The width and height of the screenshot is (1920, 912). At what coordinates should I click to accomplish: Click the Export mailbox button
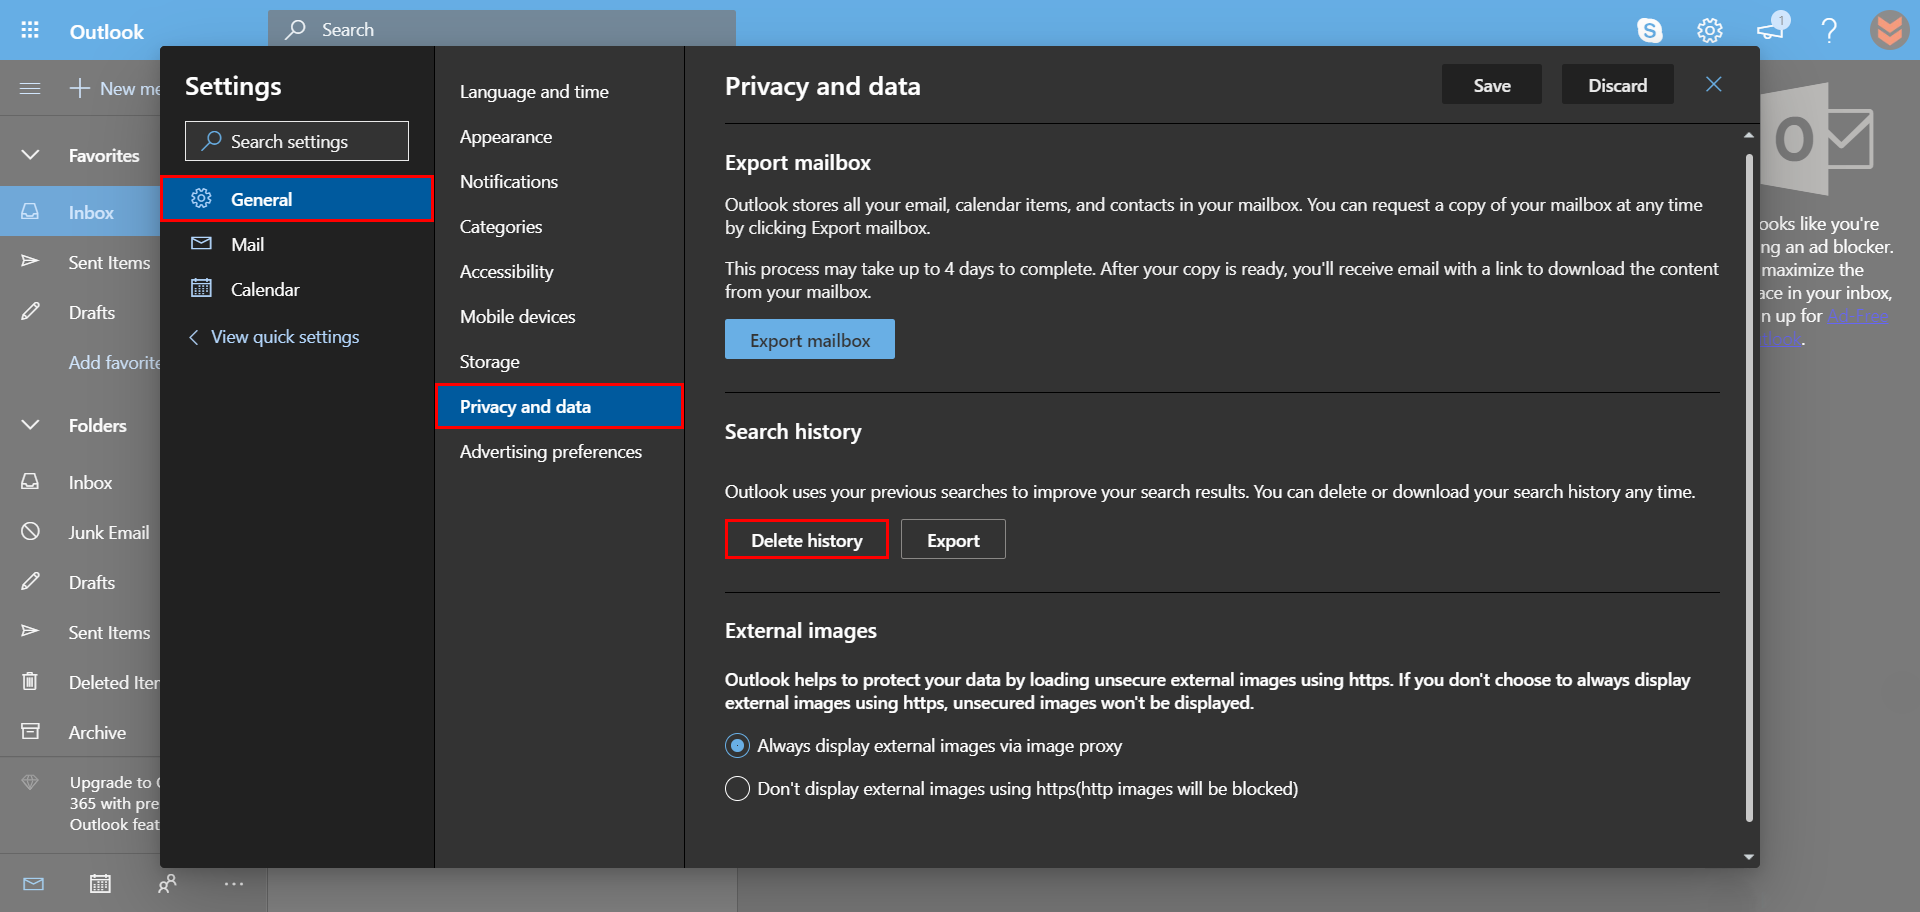pyautogui.click(x=810, y=340)
